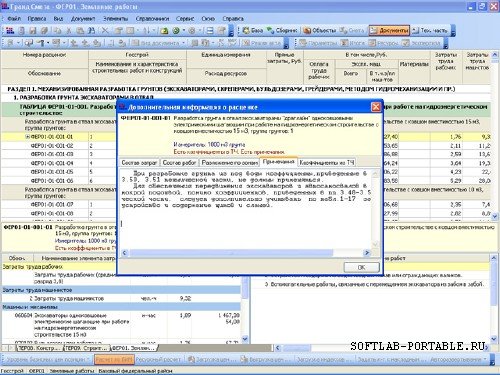Click the help question-mark icon in second toolbar

(41, 43)
